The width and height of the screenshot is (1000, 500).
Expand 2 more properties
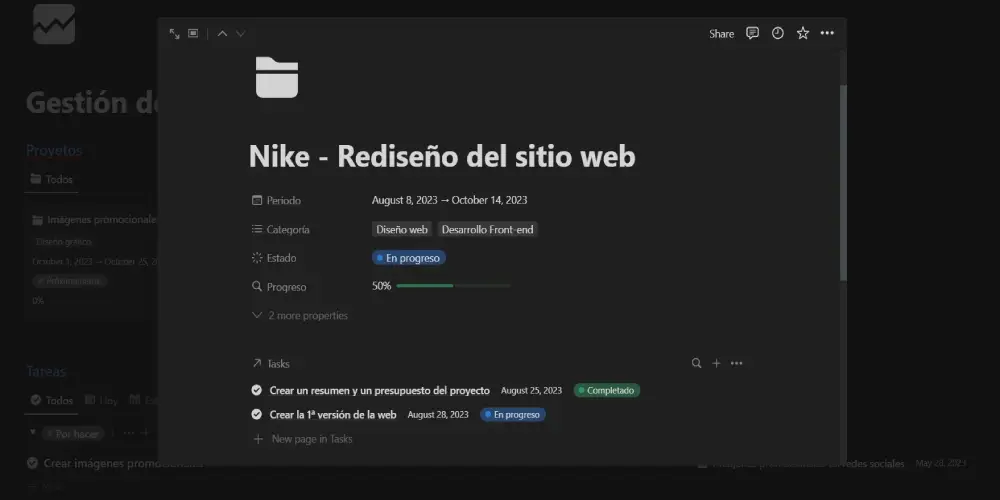point(300,316)
